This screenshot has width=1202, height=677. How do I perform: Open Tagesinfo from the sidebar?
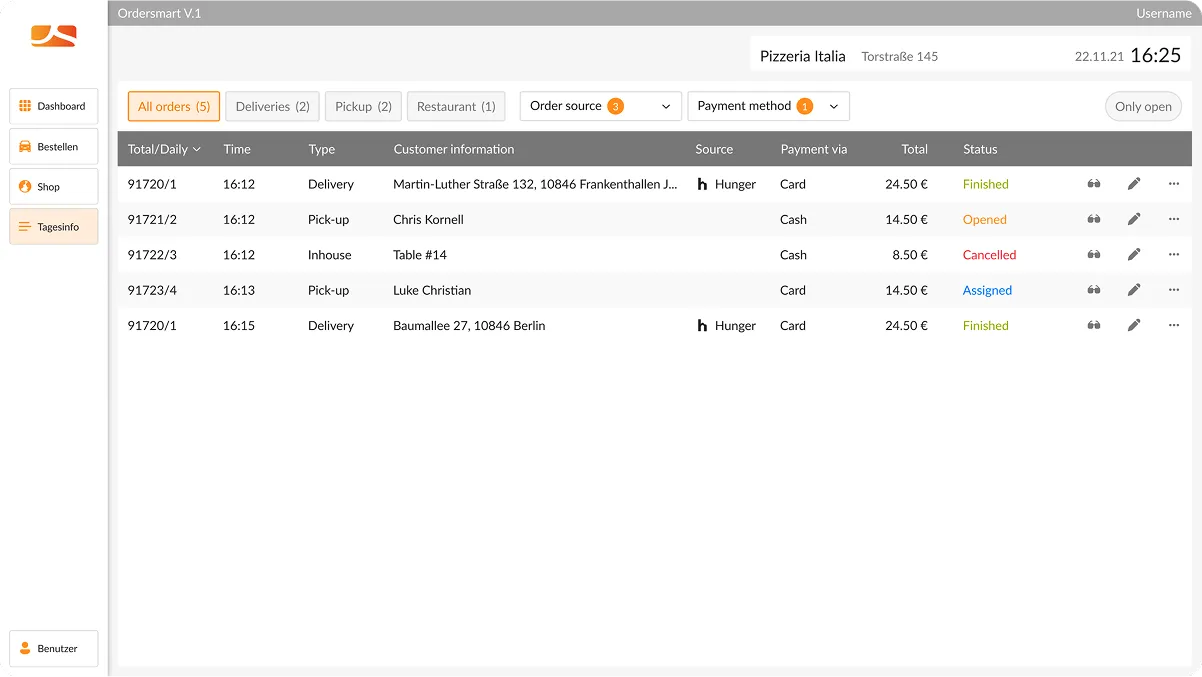point(53,226)
